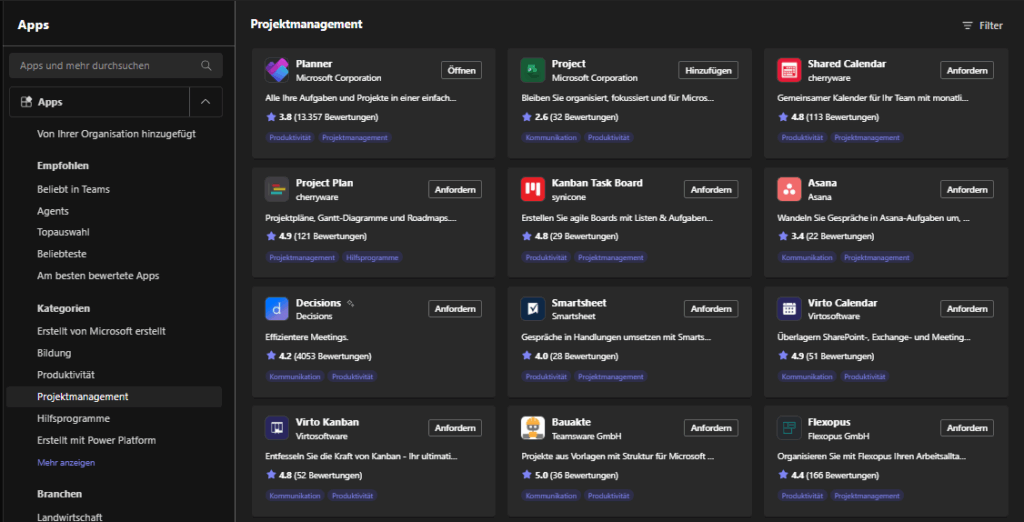Click the filter lines icon
The height and width of the screenshot is (522, 1024).
click(x=967, y=25)
